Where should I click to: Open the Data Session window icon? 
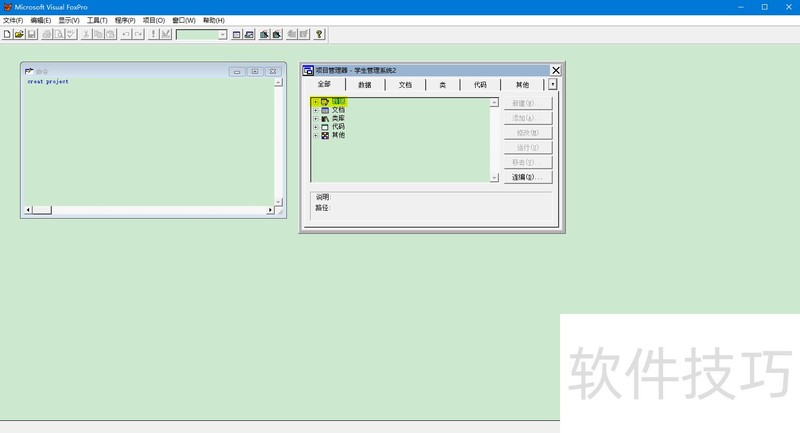(x=249, y=34)
